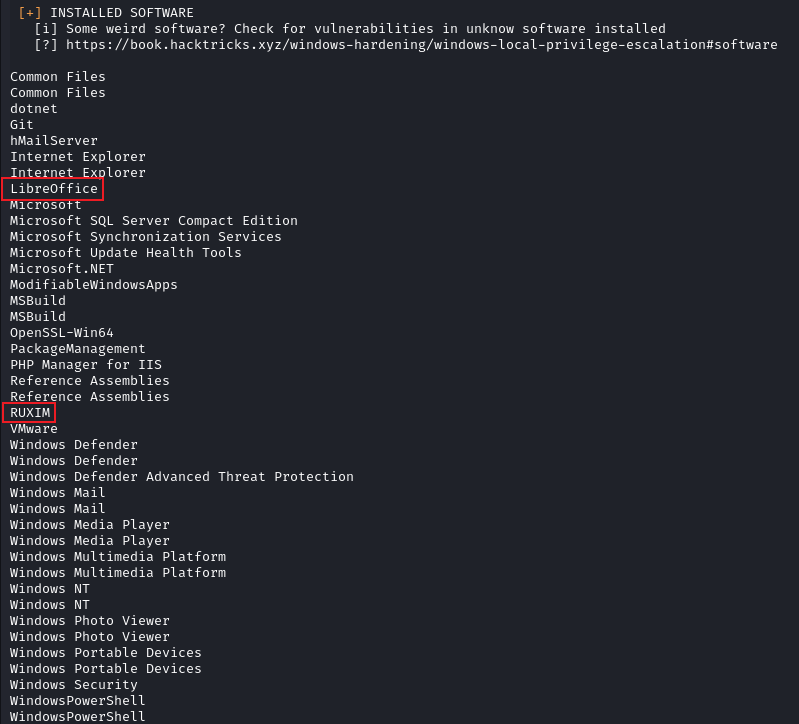This screenshot has height=724, width=799.
Task: Select the OpenSSL-Win64 entry
Action: pyautogui.click(x=62, y=333)
